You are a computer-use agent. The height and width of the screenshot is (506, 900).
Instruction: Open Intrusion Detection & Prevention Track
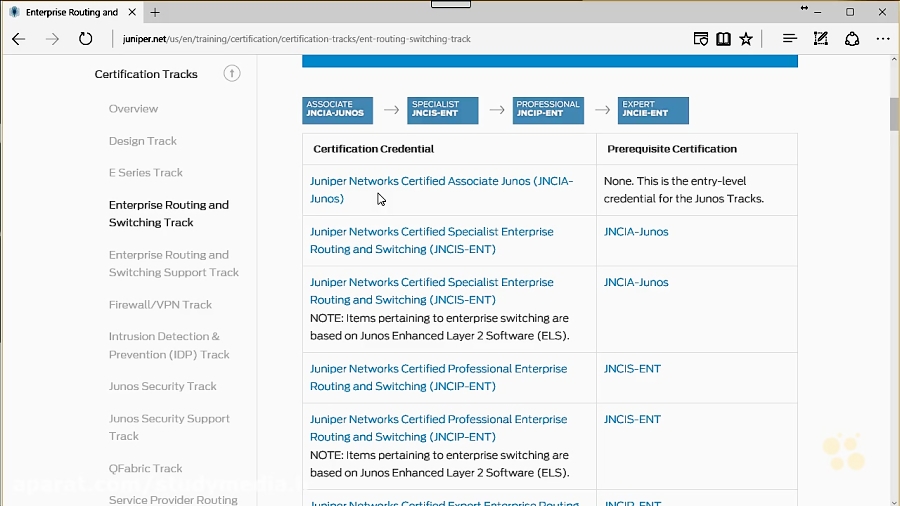click(169, 345)
